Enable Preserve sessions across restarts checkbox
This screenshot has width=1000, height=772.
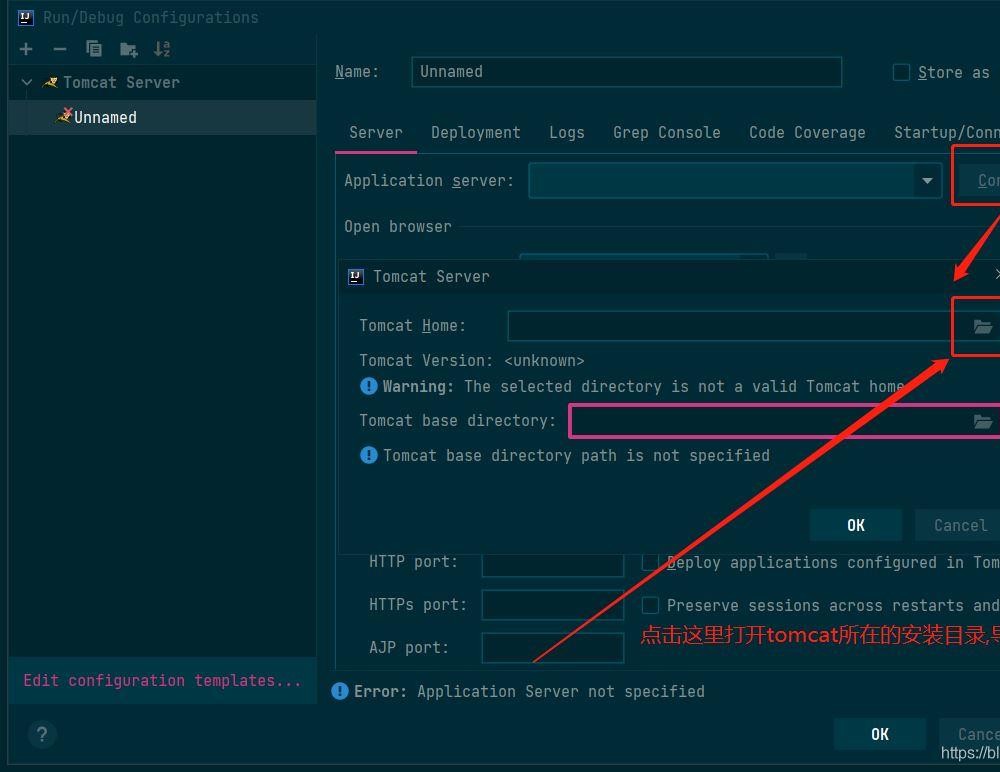click(x=650, y=605)
